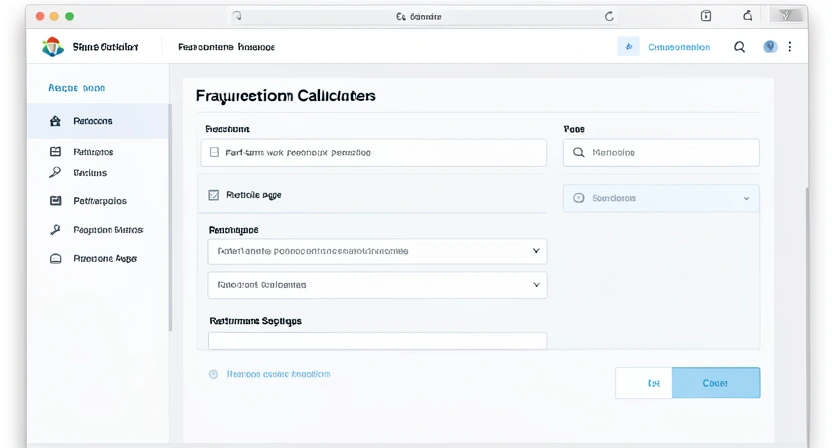
Task: Select the Feopnoon Mitros sidebar item
Action: (x=108, y=230)
